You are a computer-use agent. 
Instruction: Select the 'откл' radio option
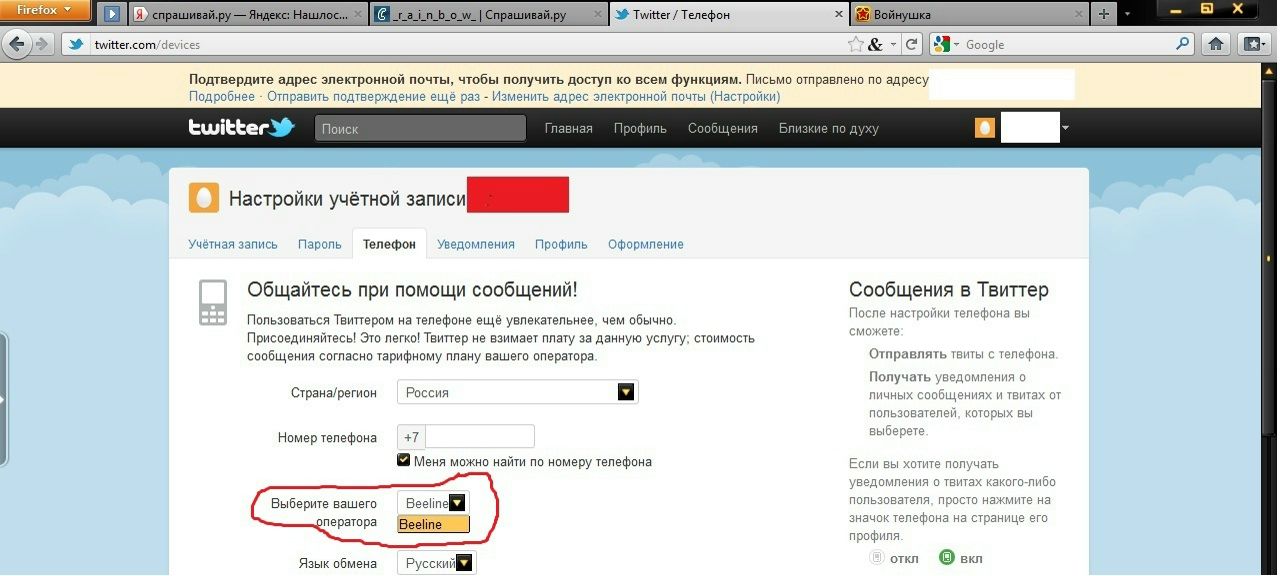pyautogui.click(x=876, y=558)
